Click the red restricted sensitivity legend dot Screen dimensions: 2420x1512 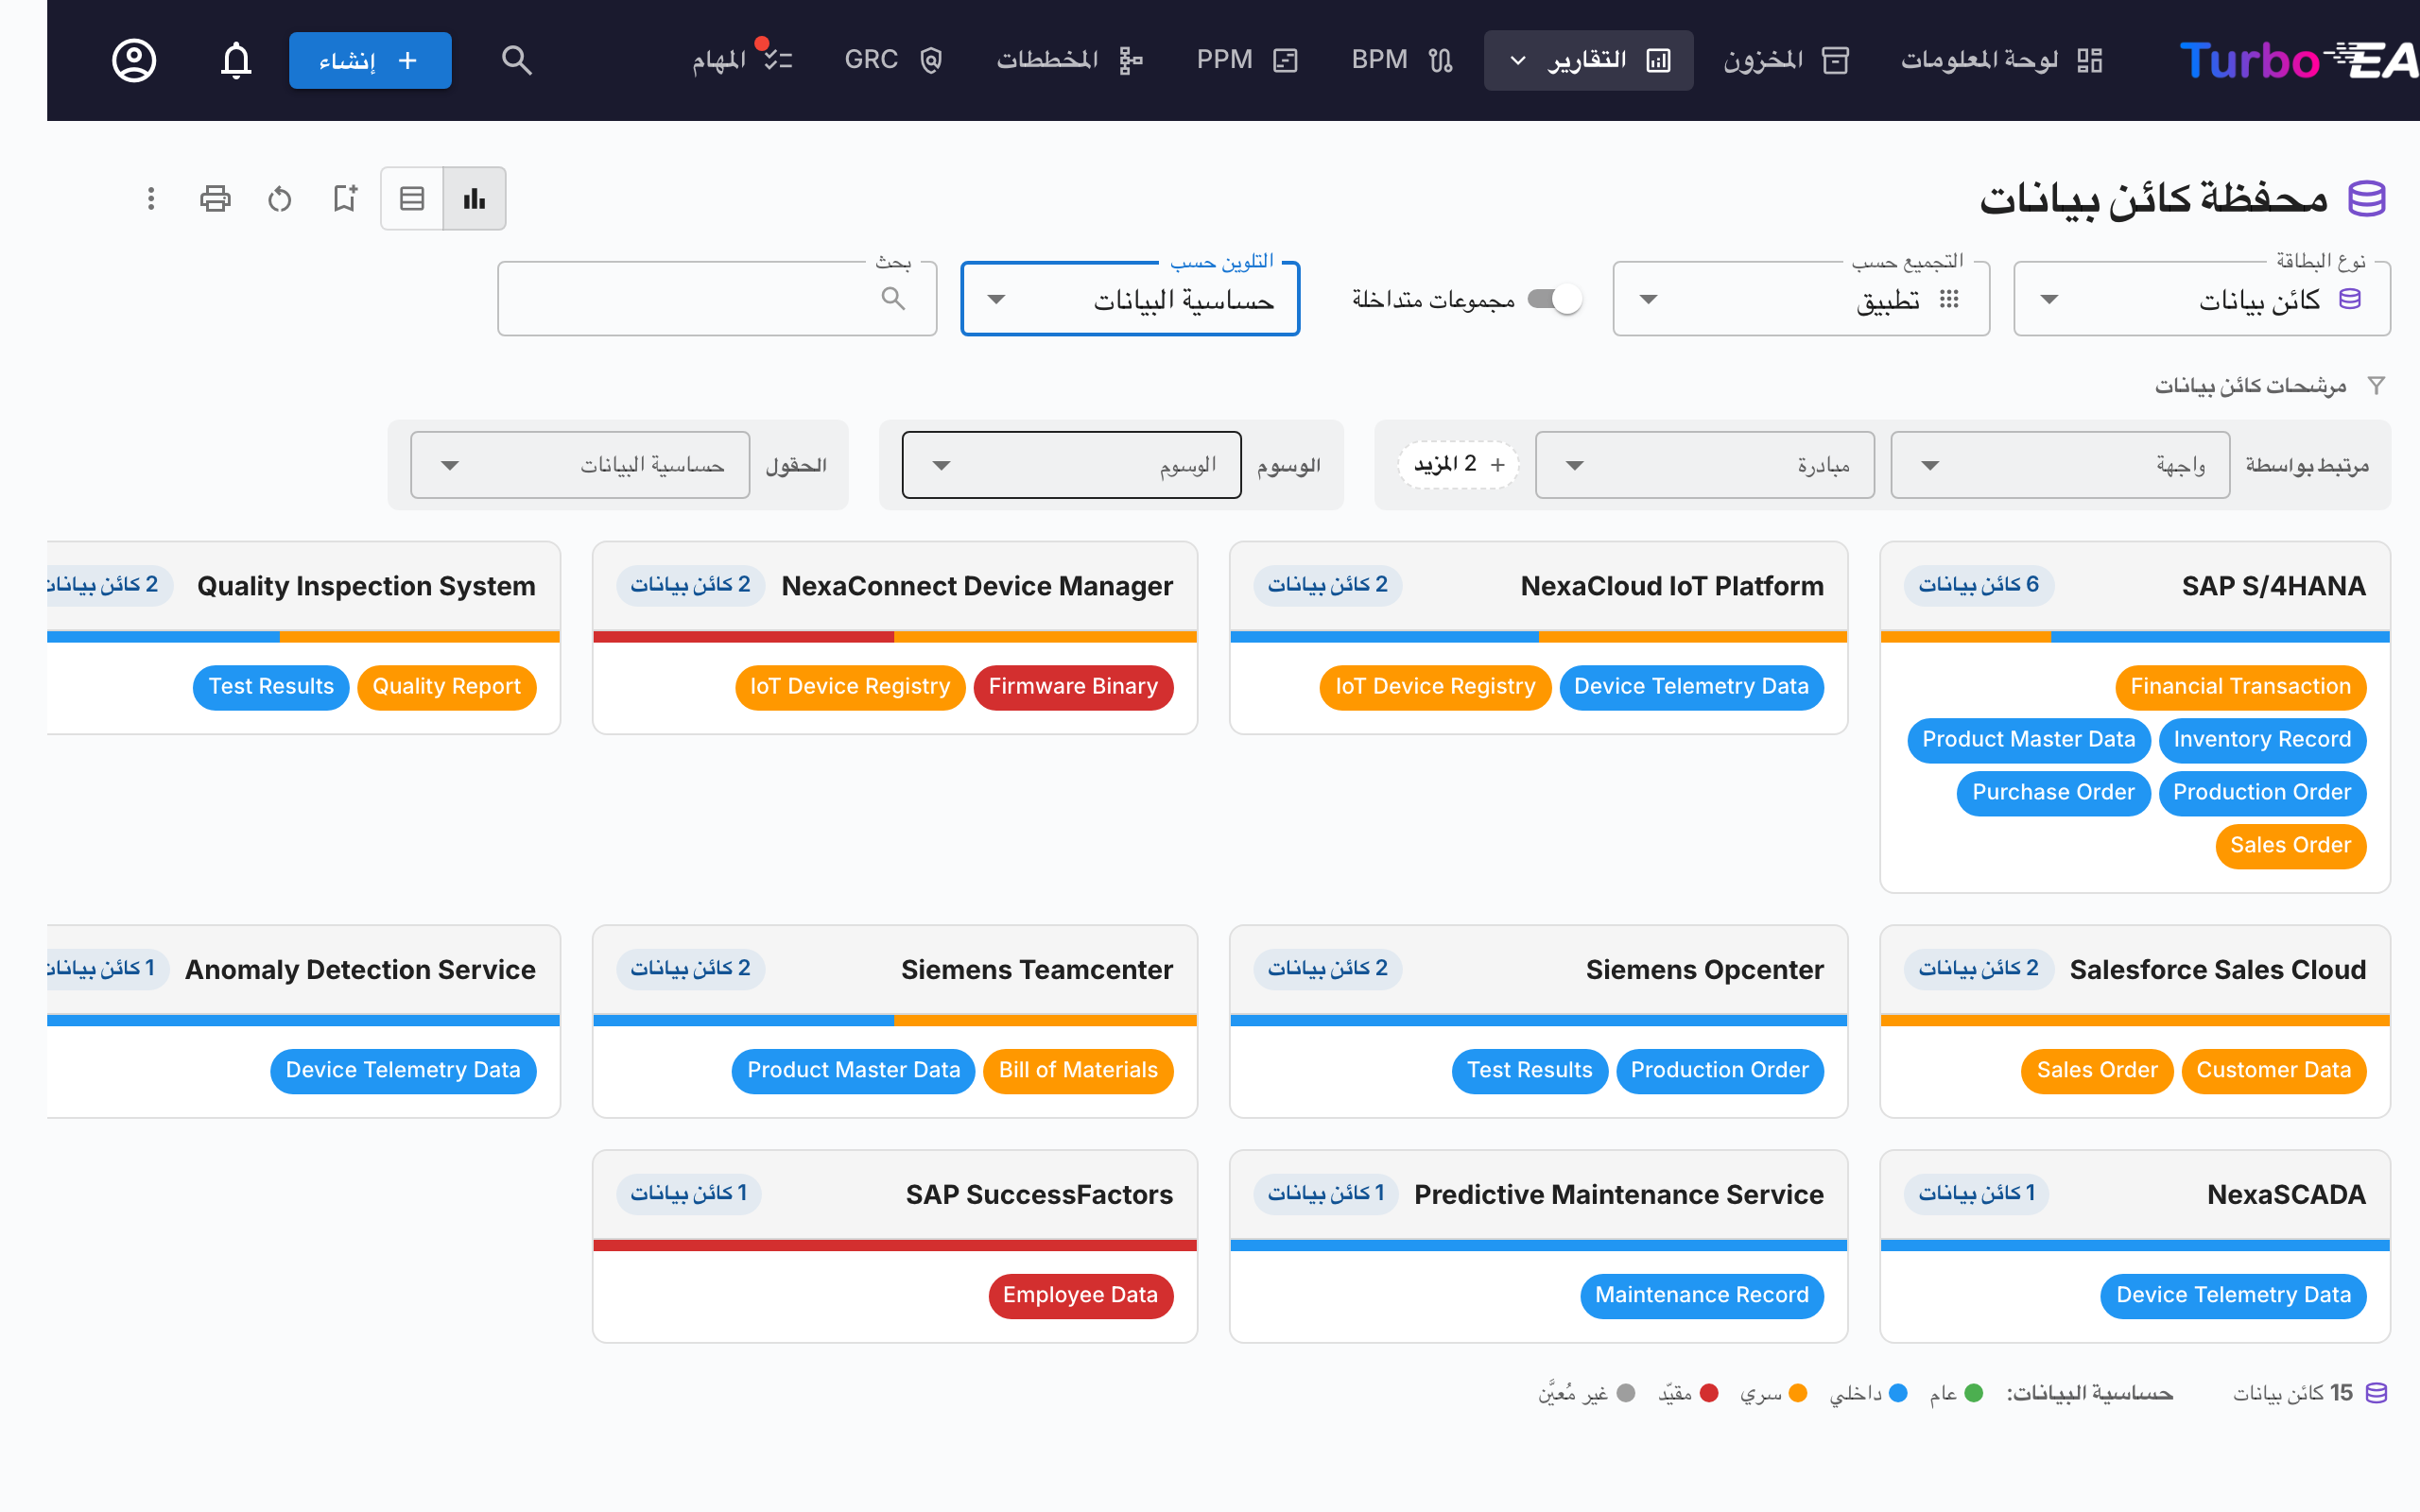(1709, 1393)
